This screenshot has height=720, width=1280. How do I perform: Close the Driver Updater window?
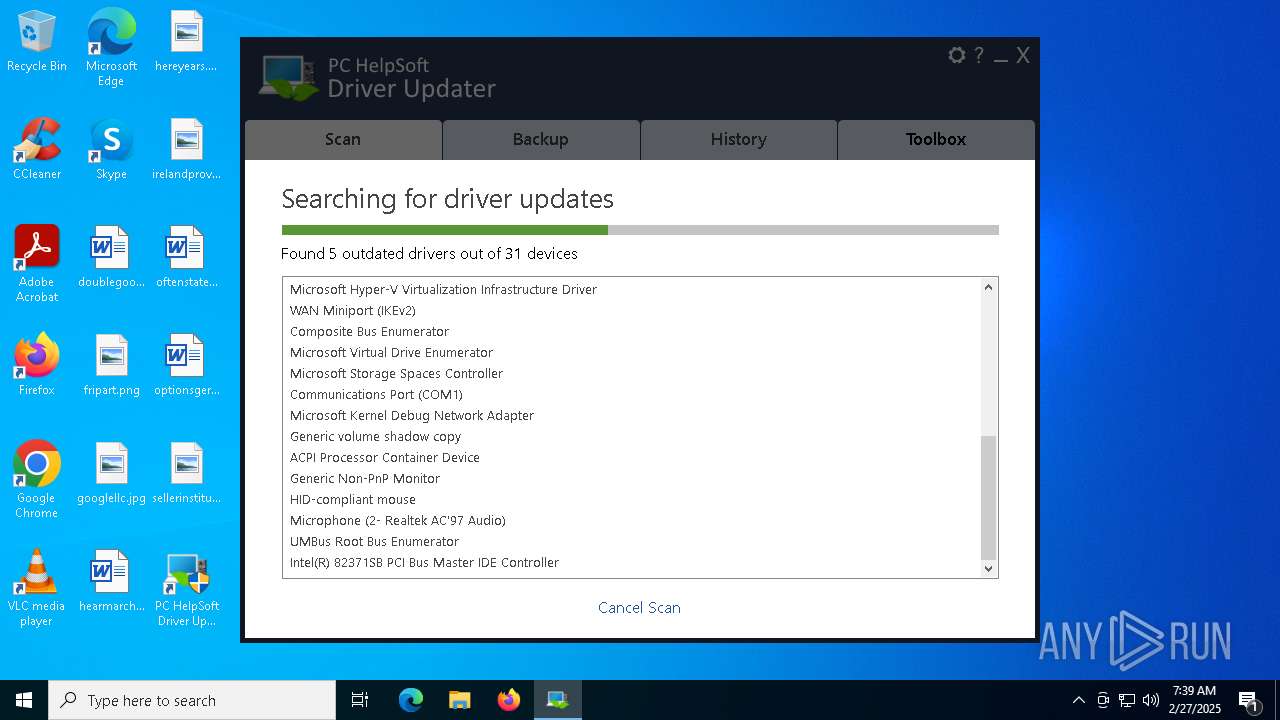coord(1023,56)
